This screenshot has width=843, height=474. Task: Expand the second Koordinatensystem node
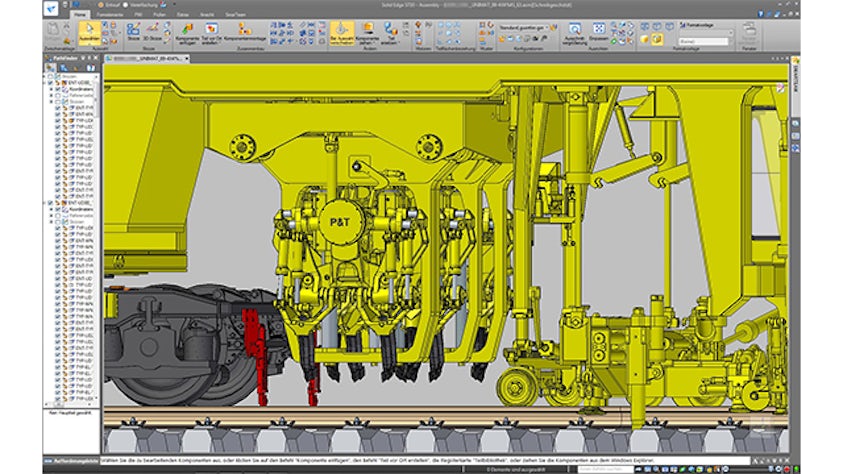[x=52, y=209]
